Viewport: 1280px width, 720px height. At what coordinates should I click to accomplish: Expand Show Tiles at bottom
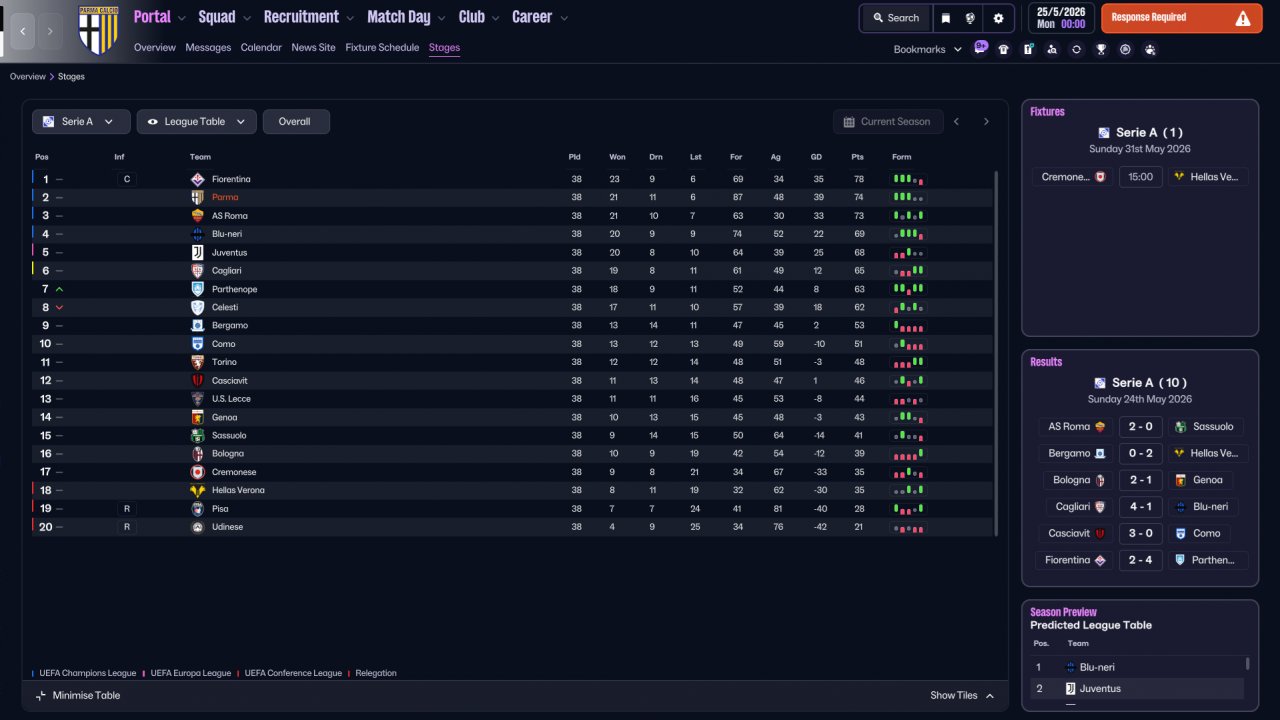tap(962, 696)
